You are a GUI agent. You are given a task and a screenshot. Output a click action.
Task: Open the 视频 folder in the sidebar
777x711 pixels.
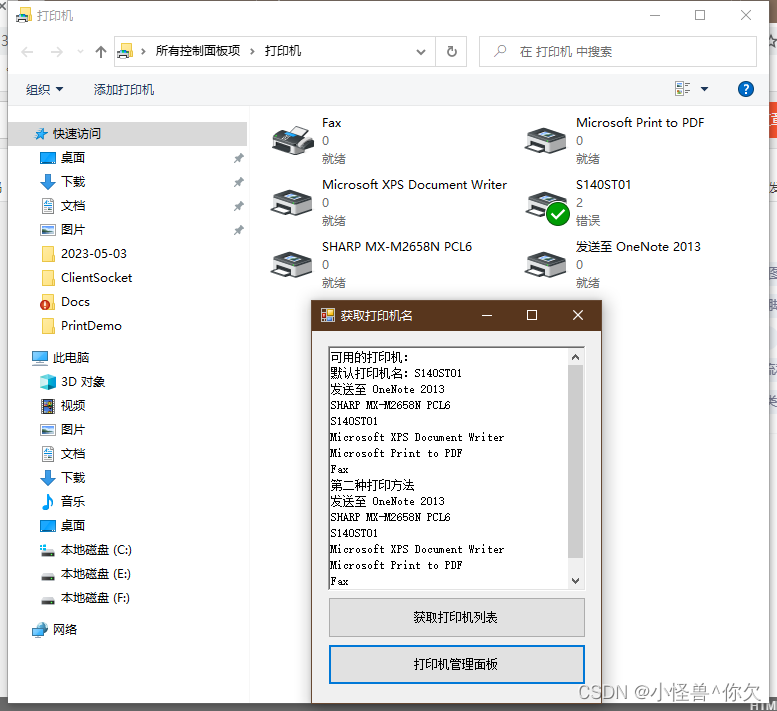coord(63,406)
